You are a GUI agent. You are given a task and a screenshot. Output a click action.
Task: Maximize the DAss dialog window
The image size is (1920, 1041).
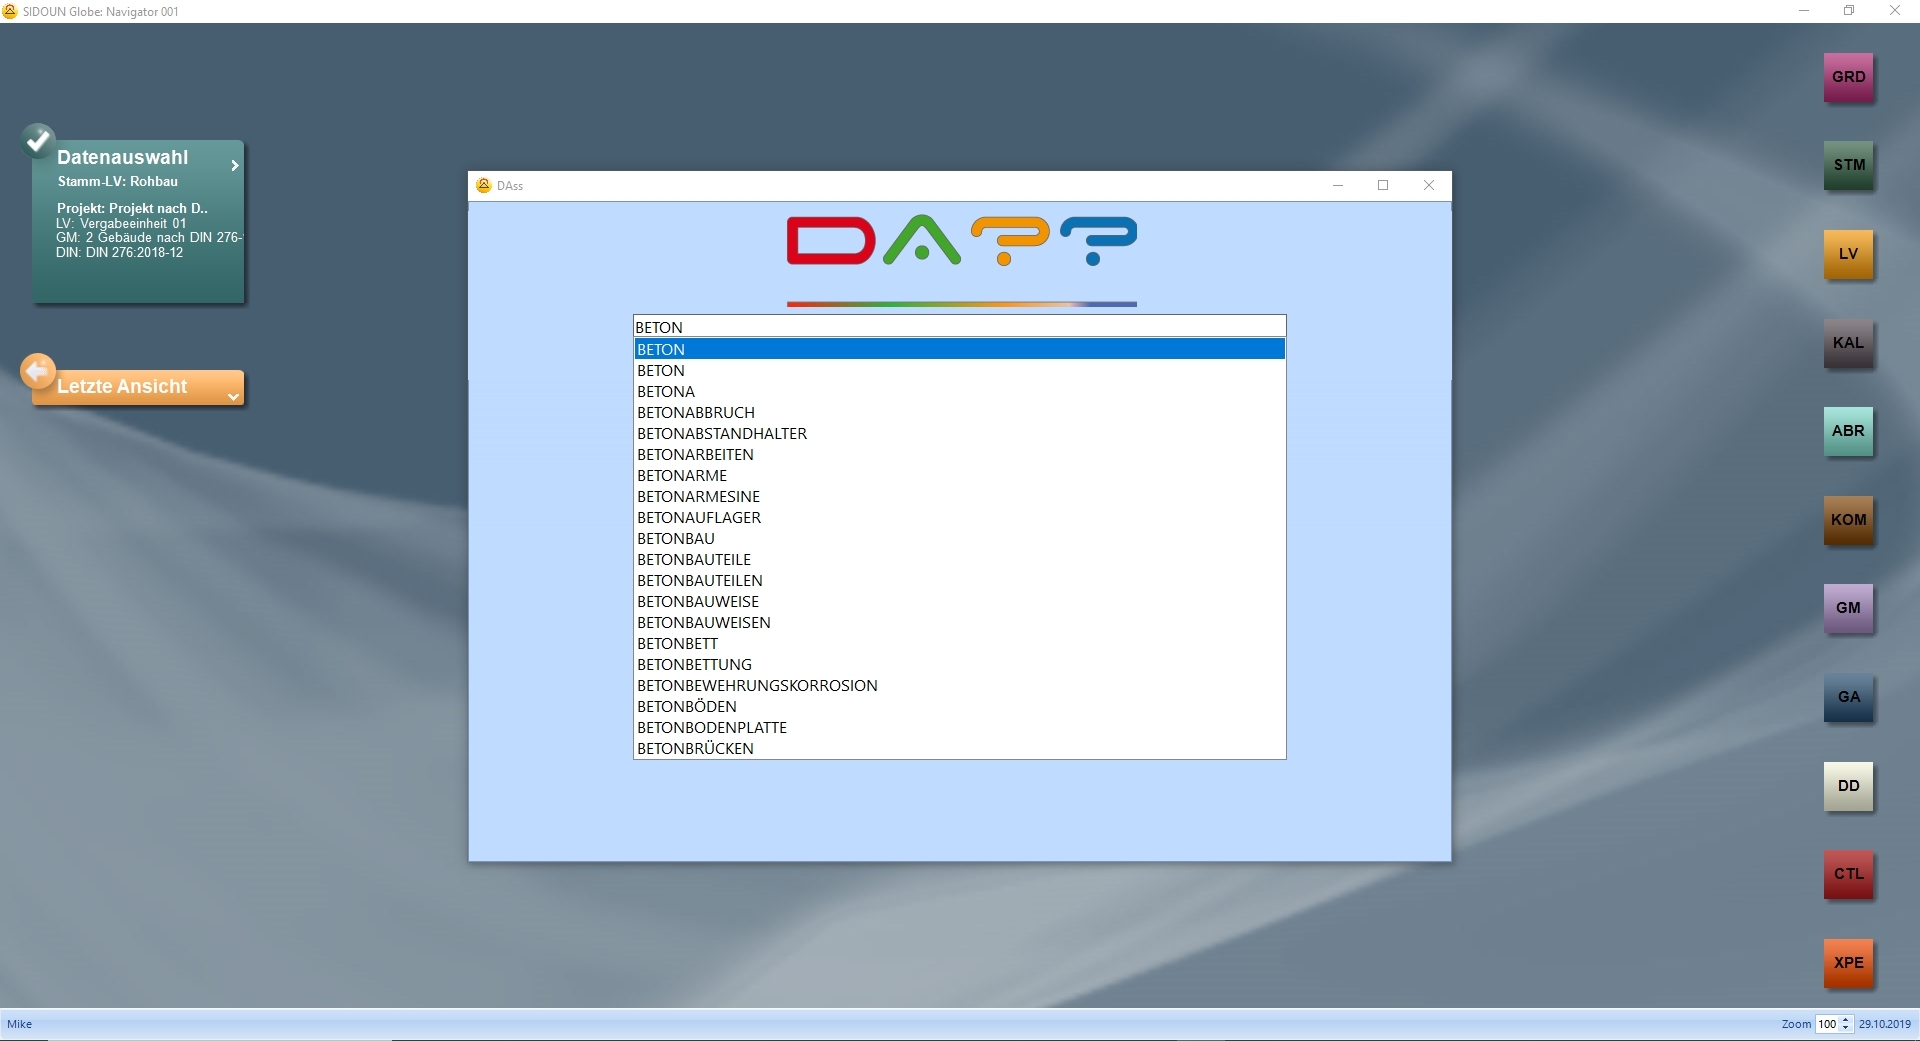pos(1383,185)
